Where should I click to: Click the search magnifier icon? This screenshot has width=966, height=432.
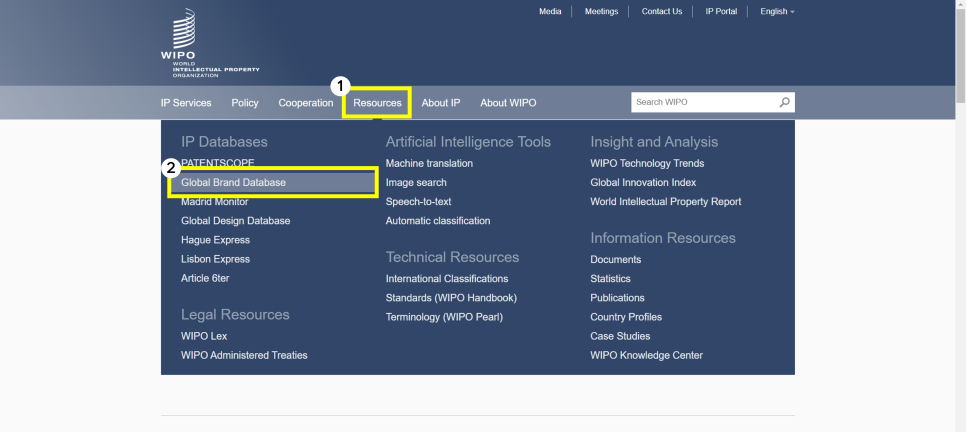(x=784, y=102)
